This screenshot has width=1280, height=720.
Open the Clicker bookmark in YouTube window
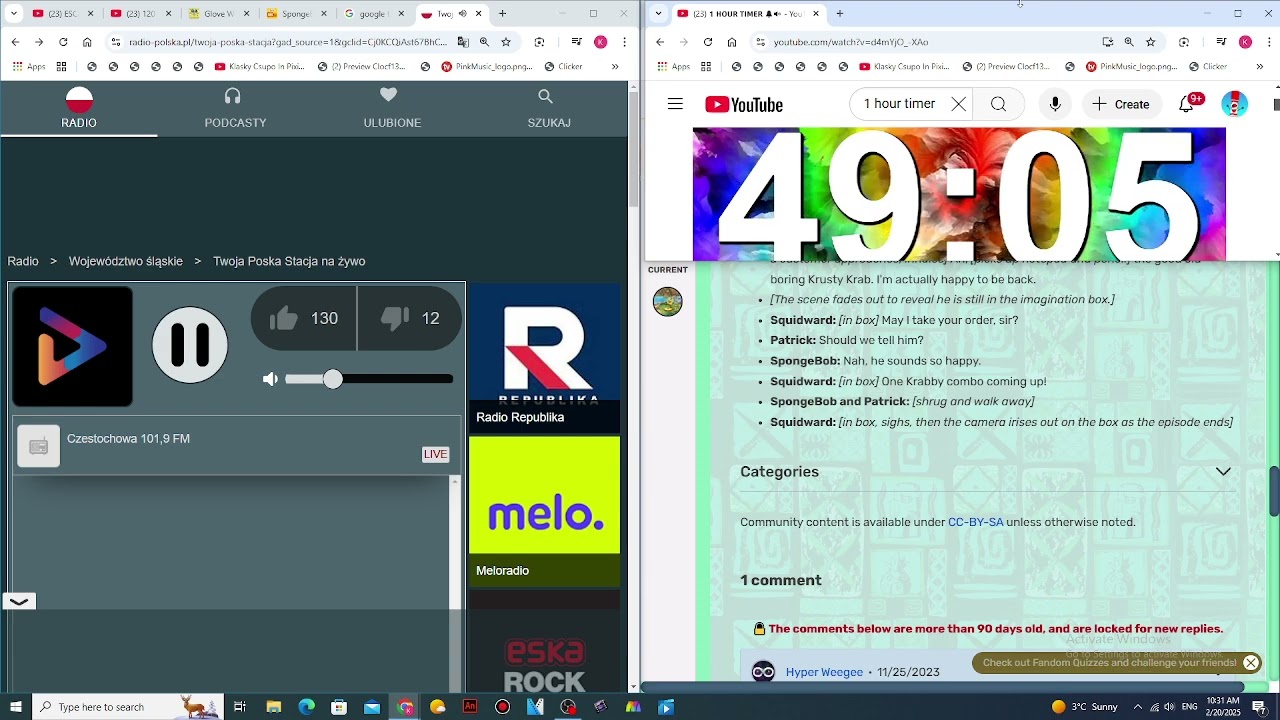[x=1207, y=67]
